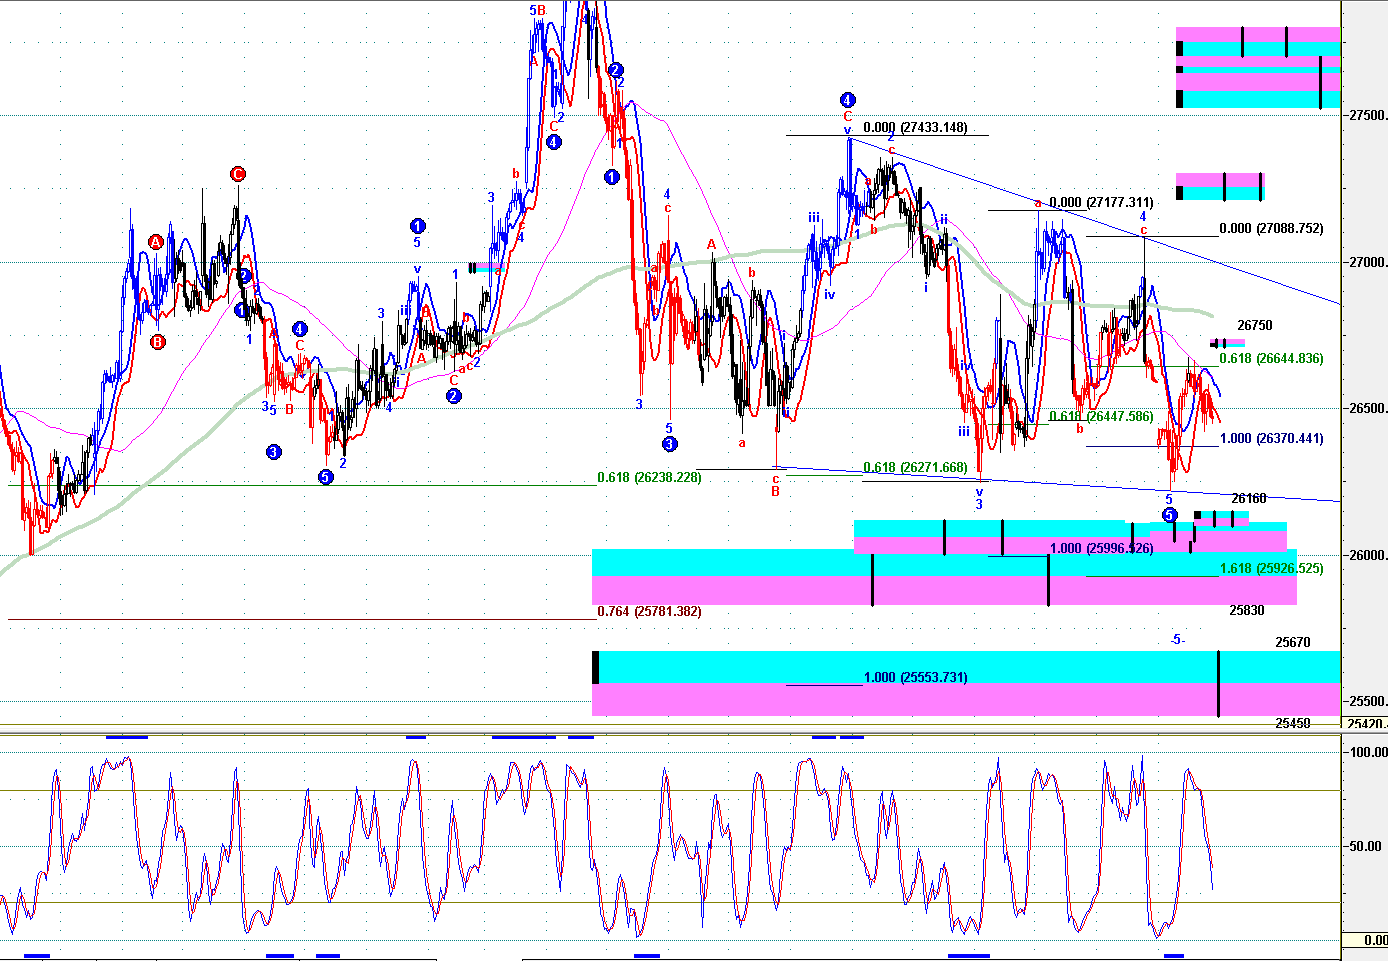Select the 0.764 (25781.382) retracement label

[x=649, y=611]
